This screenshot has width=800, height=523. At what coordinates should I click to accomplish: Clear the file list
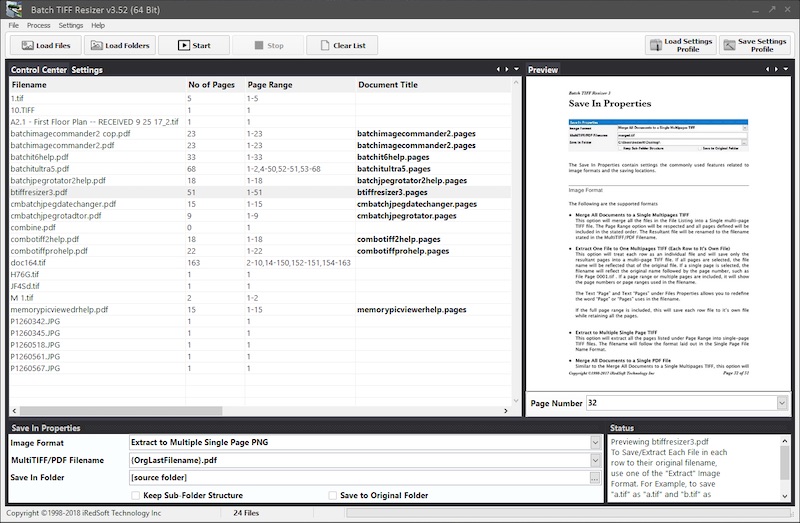pos(342,45)
